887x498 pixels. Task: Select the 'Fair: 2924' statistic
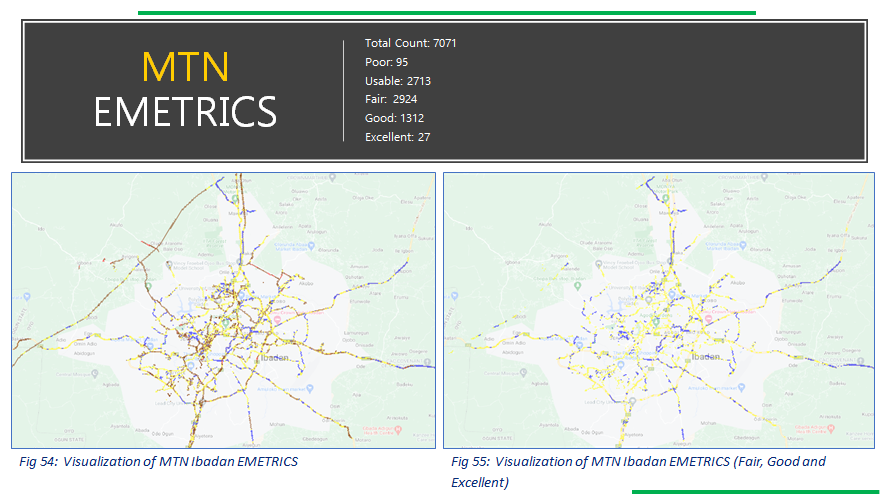tap(391, 99)
